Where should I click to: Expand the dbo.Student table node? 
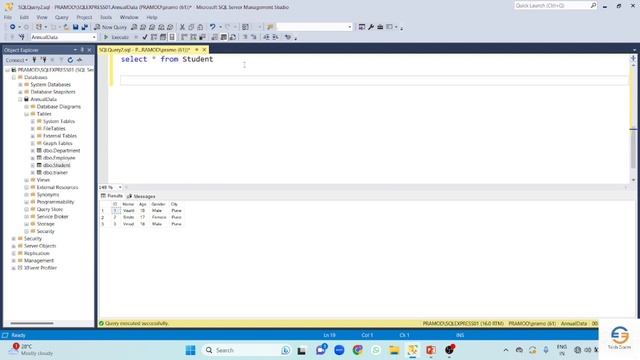(33, 165)
